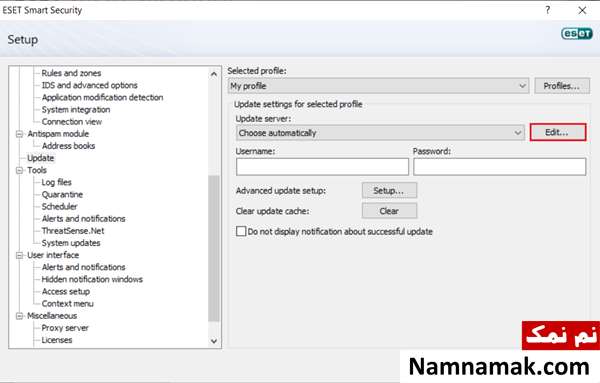The width and height of the screenshot is (600, 383).
Task: Click the ESET logo icon
Action: (x=577, y=34)
